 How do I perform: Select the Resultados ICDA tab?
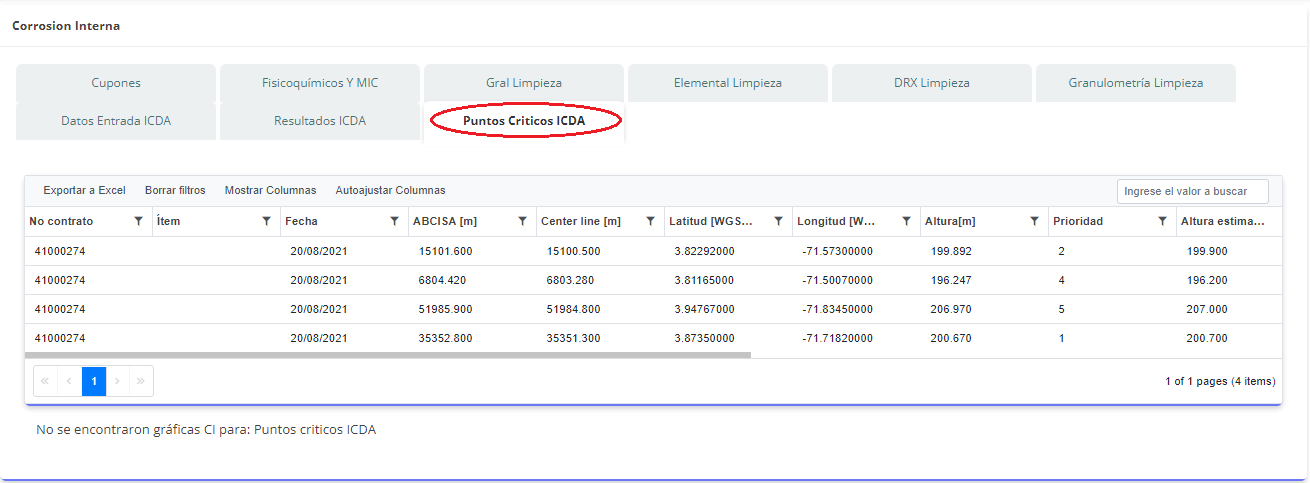tap(320, 121)
